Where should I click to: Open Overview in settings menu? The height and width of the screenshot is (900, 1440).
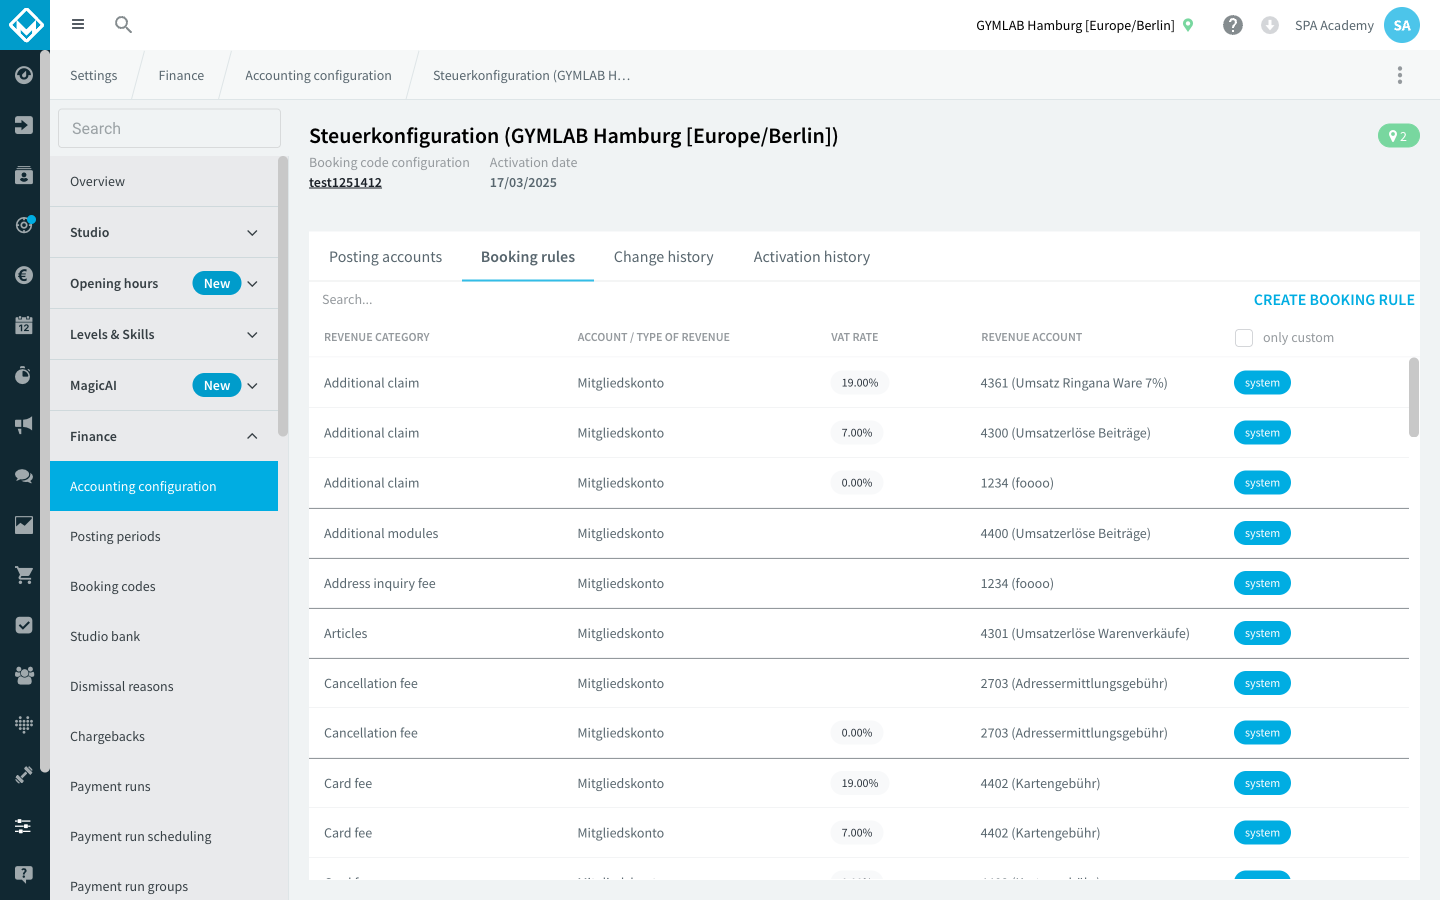164,181
